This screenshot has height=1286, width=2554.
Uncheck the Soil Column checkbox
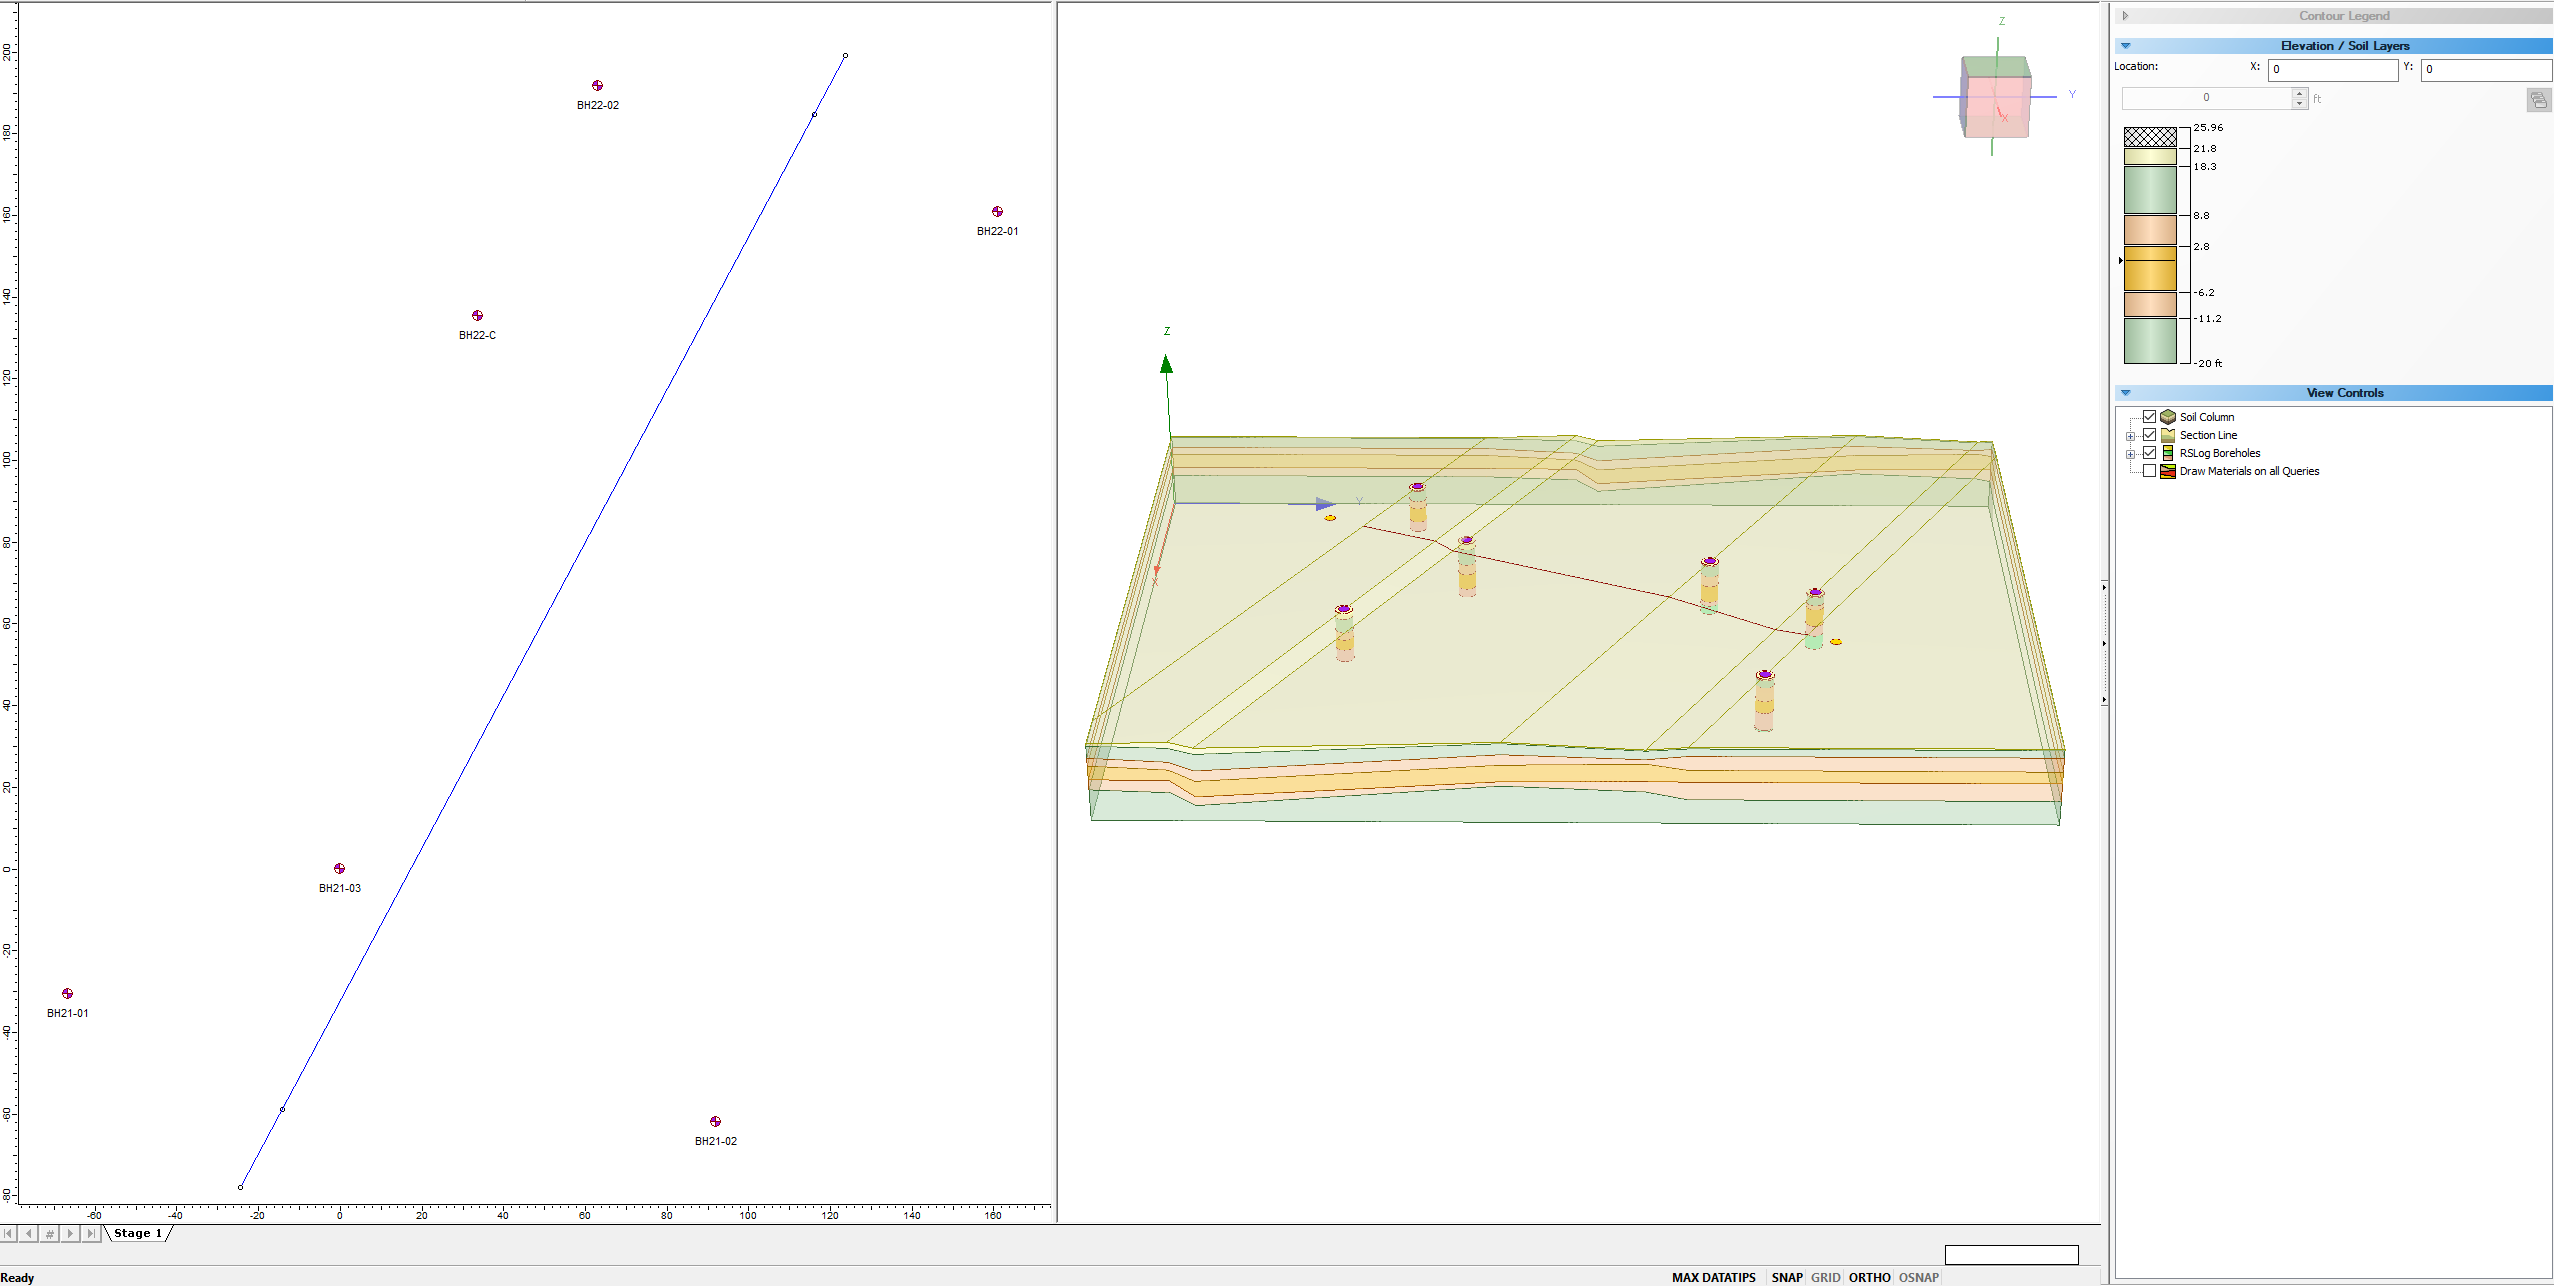pyautogui.click(x=2149, y=417)
